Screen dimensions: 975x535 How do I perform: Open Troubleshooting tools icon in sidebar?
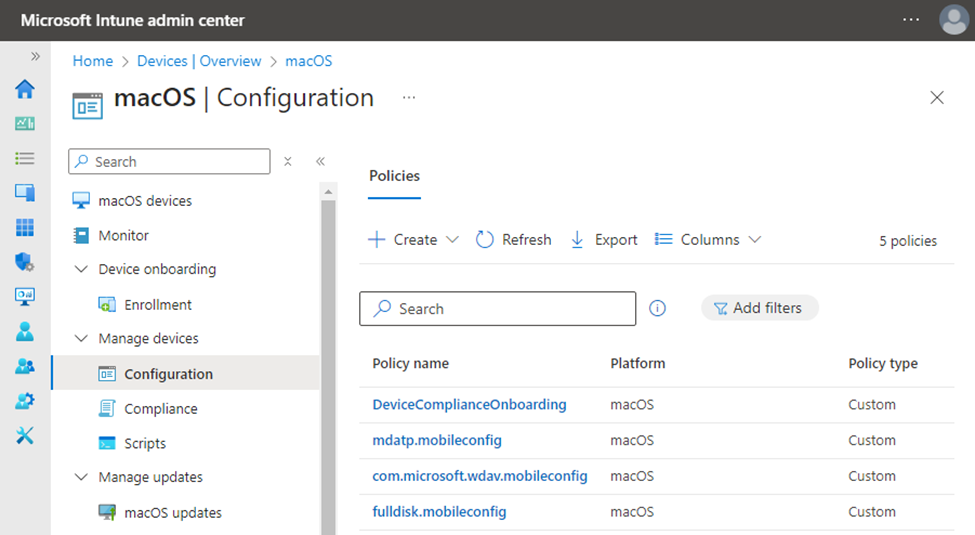point(25,435)
